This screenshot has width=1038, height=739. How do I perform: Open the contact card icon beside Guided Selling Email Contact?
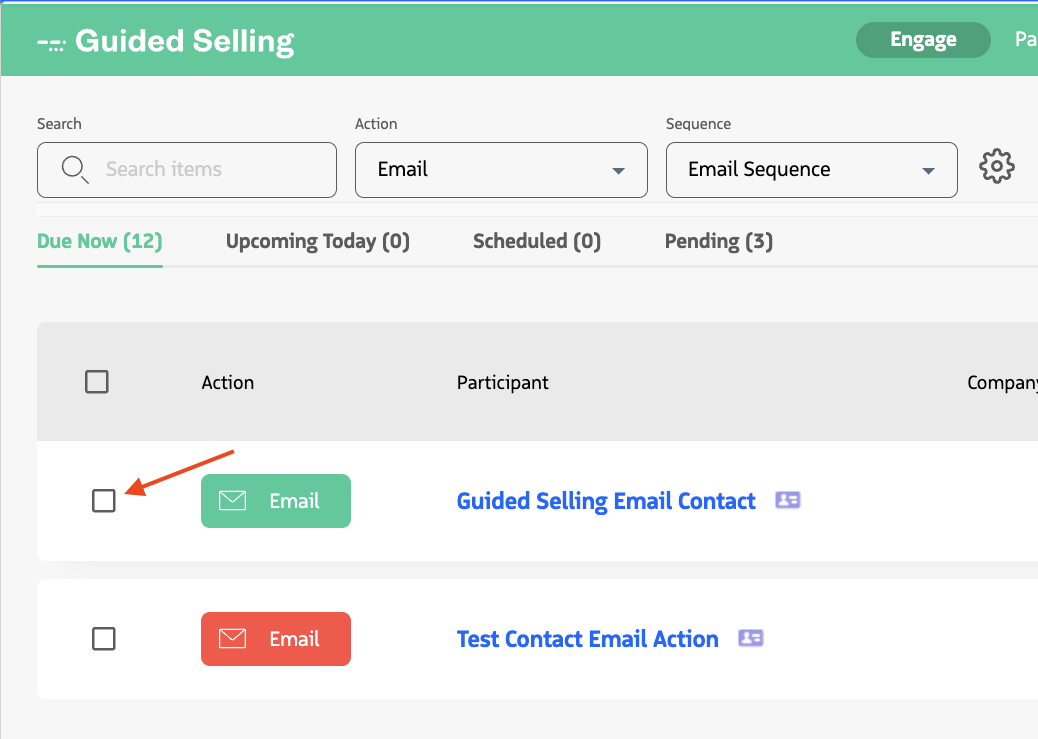pos(788,500)
